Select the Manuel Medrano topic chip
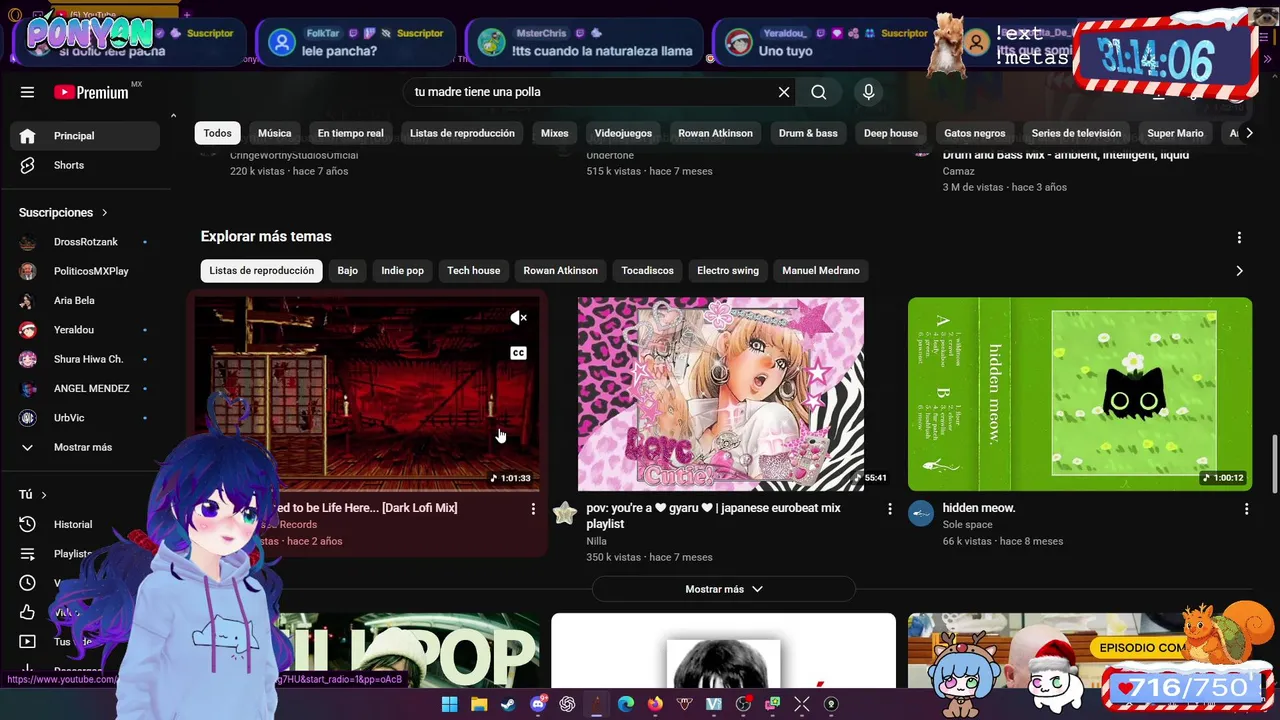 820,270
